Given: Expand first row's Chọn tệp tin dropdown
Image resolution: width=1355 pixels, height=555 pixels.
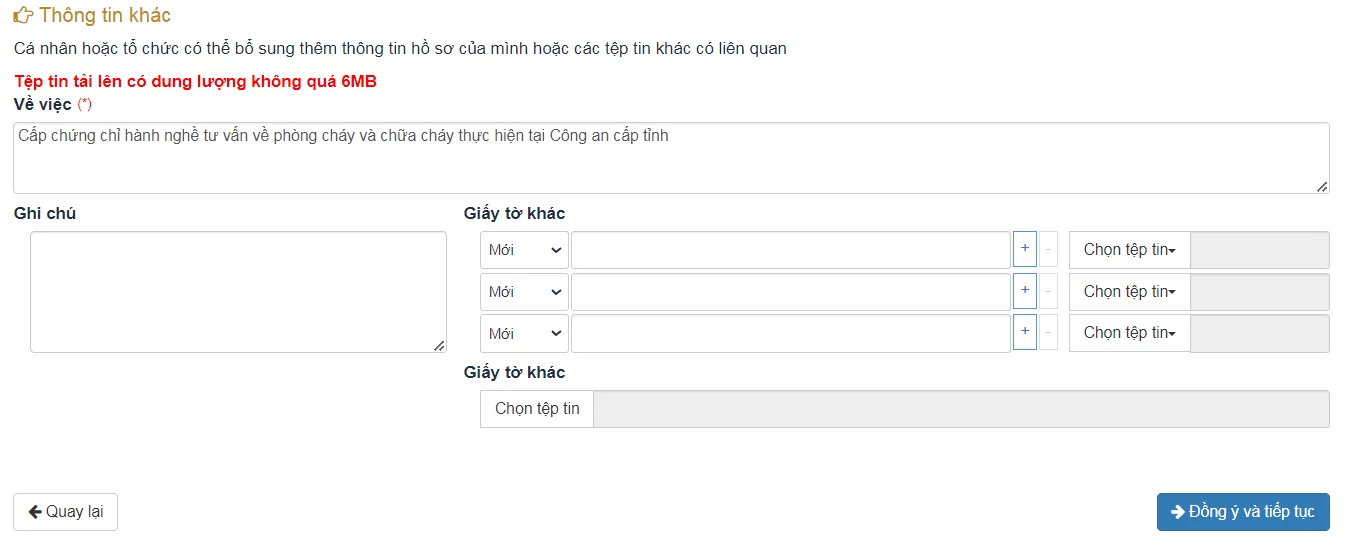Looking at the screenshot, I should [x=1129, y=250].
